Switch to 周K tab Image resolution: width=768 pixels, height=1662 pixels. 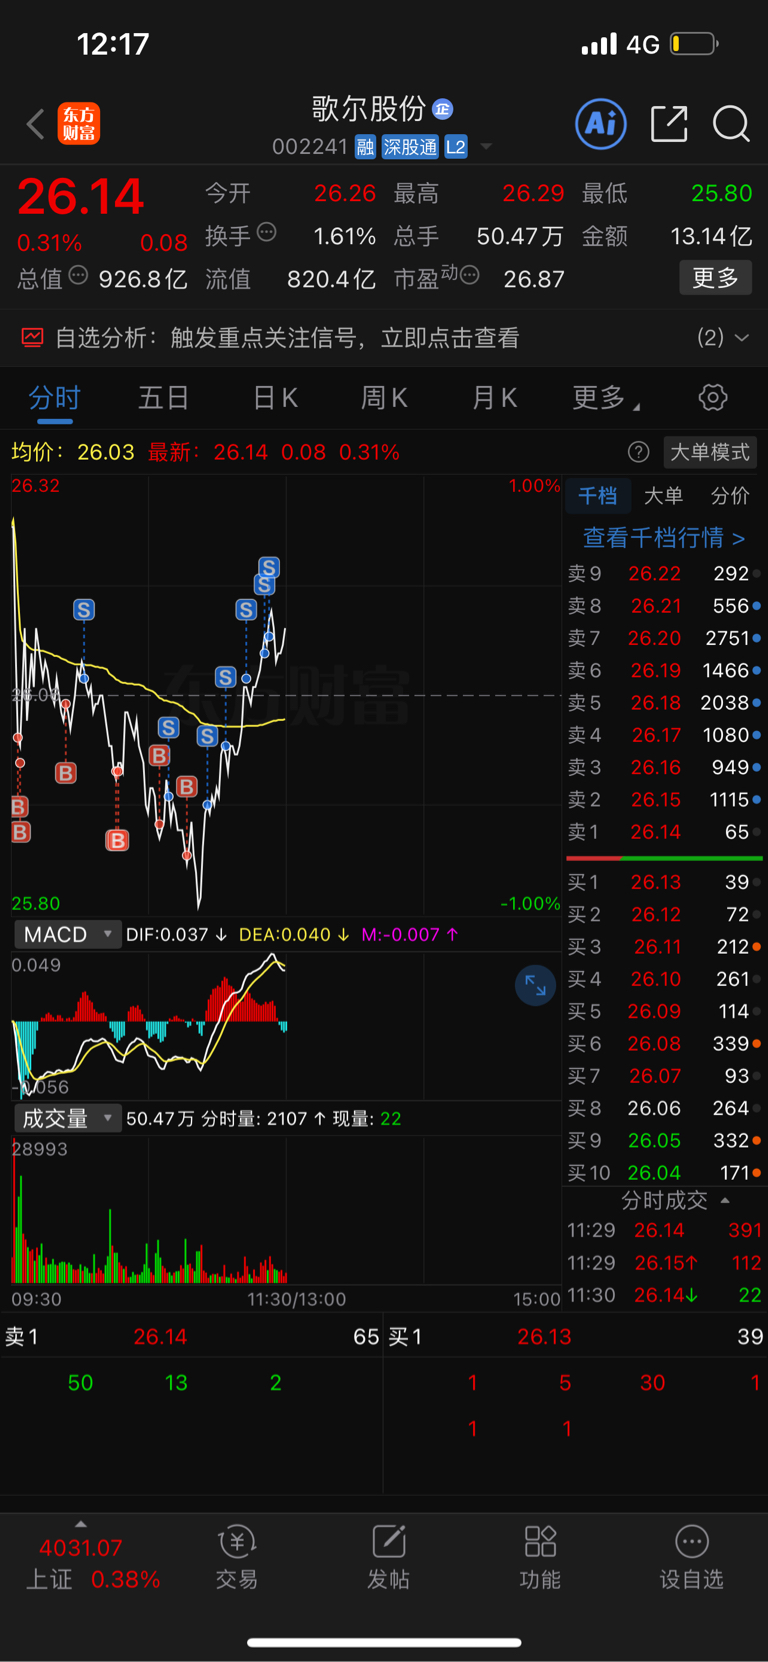point(384,398)
